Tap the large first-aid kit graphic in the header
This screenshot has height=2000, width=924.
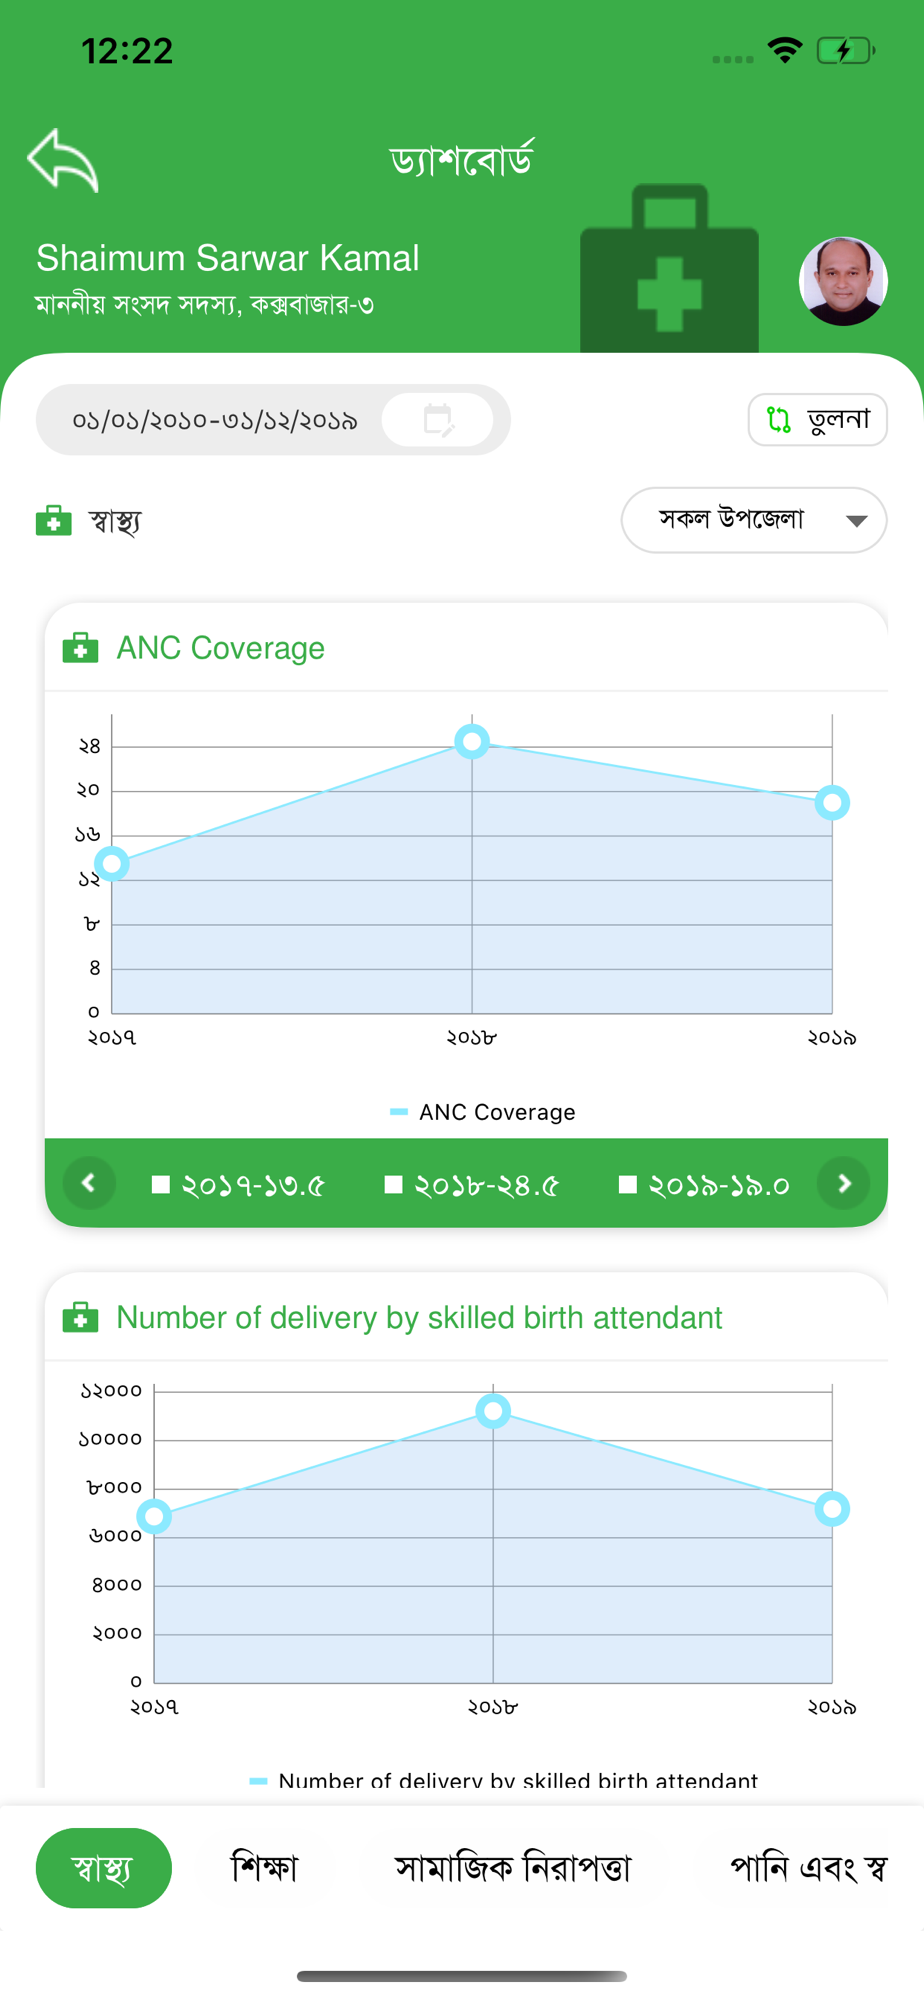(669, 268)
